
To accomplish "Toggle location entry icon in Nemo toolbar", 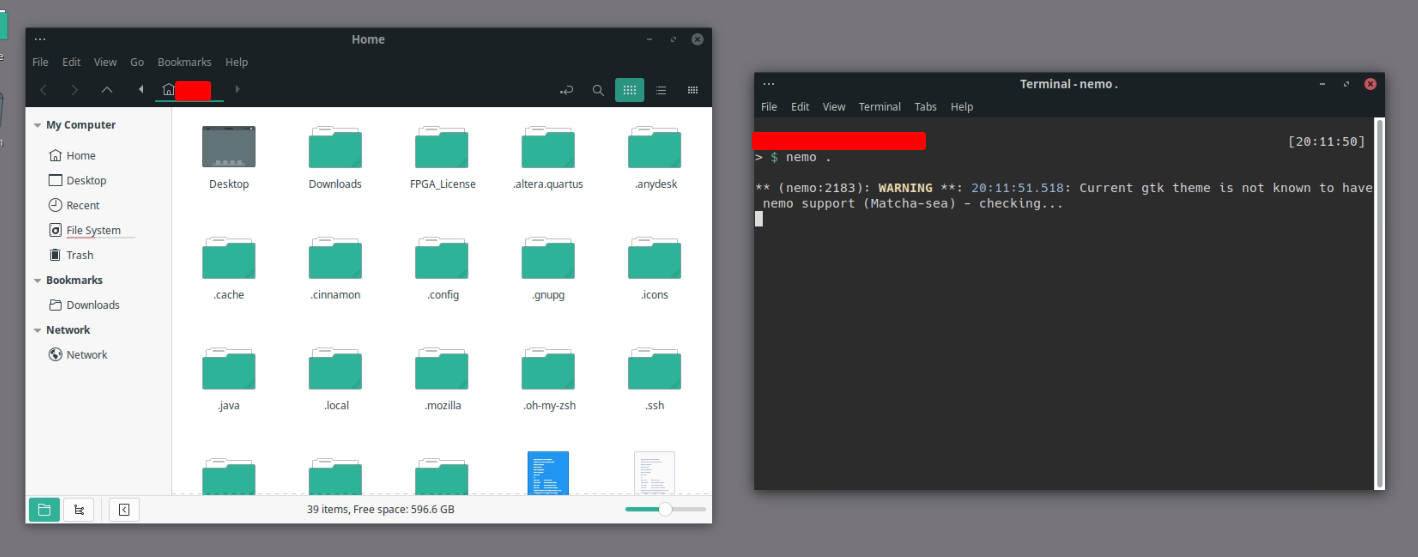I will (x=567, y=90).
